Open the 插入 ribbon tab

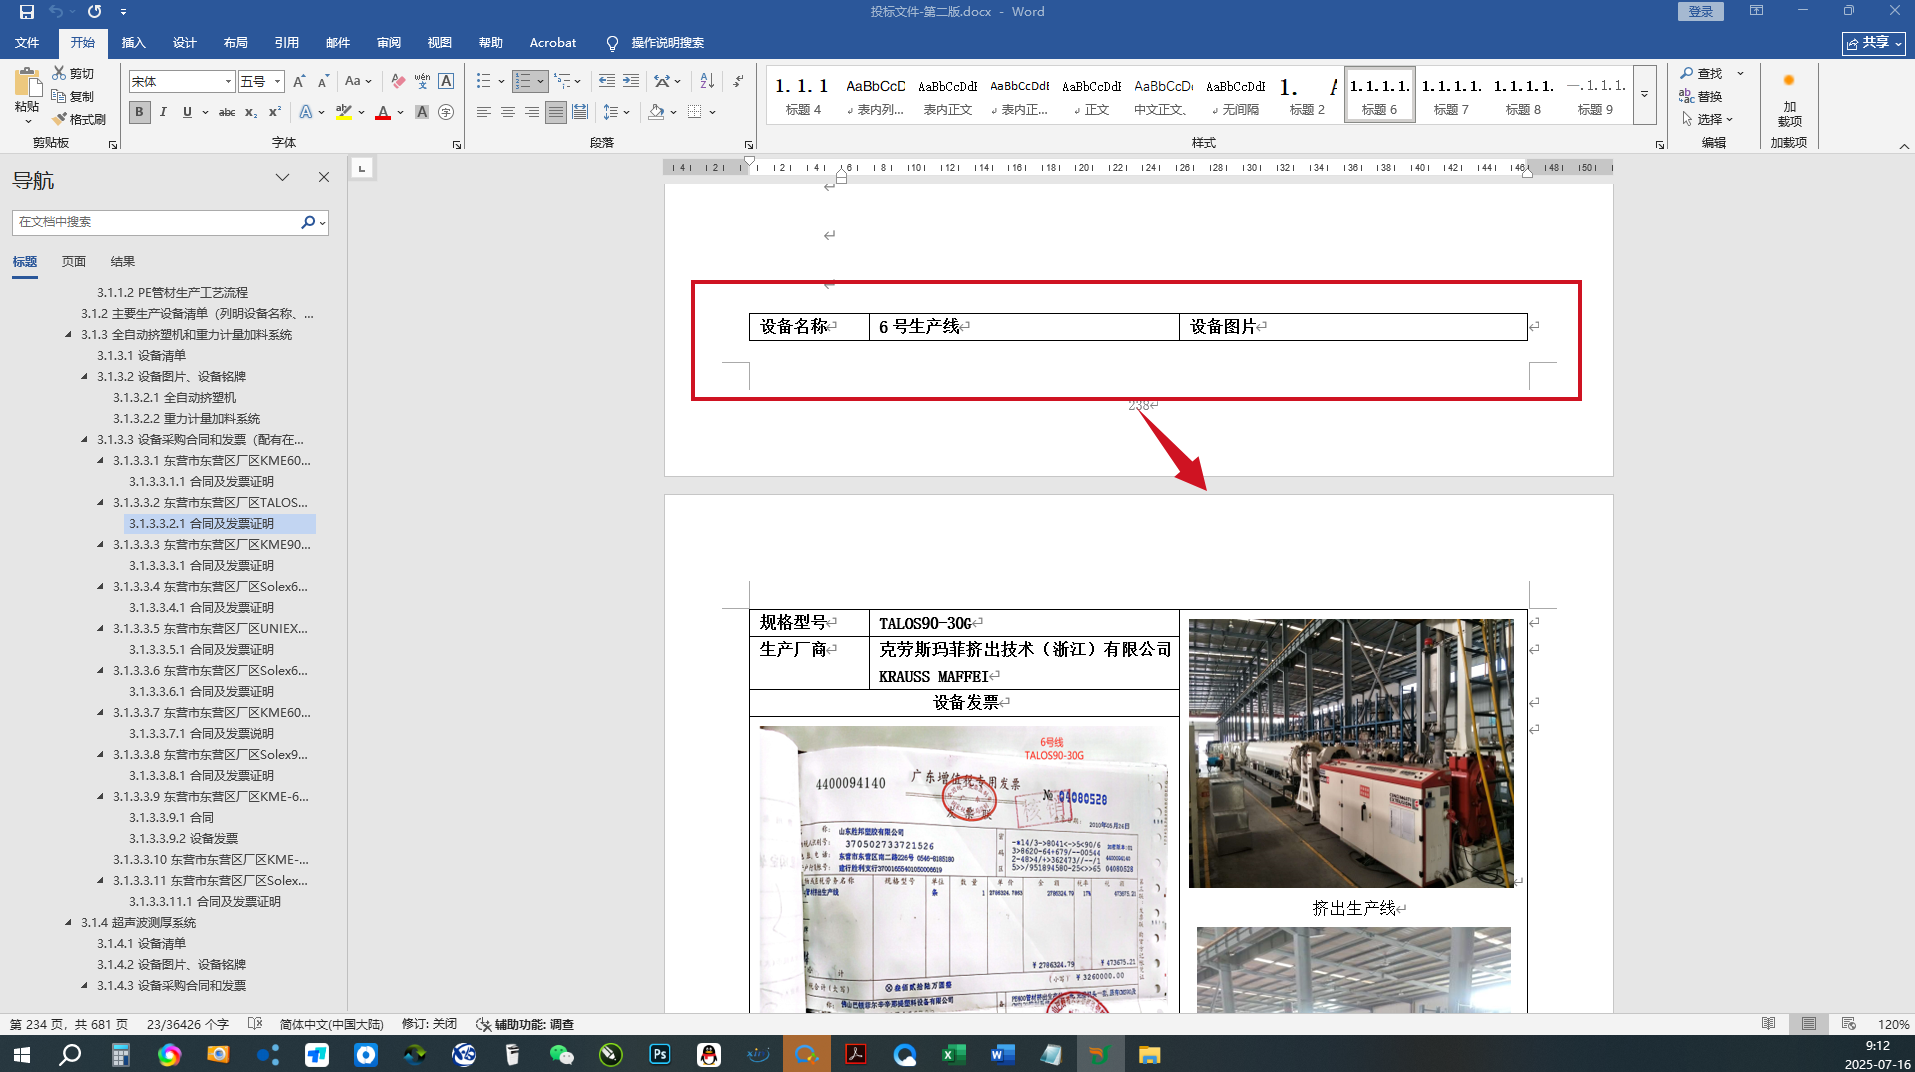click(133, 43)
